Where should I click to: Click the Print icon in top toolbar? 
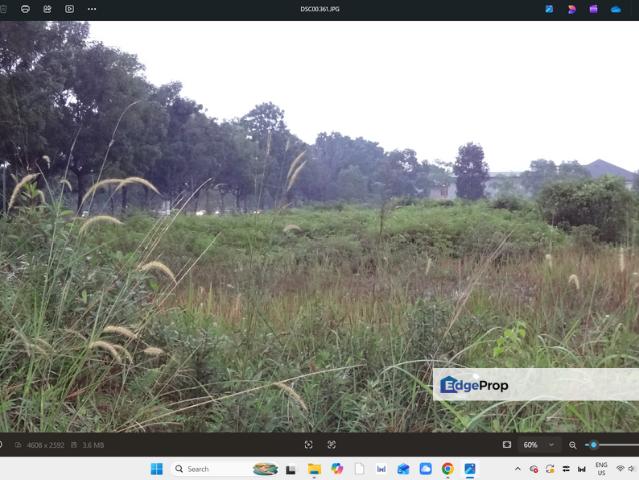[25, 9]
